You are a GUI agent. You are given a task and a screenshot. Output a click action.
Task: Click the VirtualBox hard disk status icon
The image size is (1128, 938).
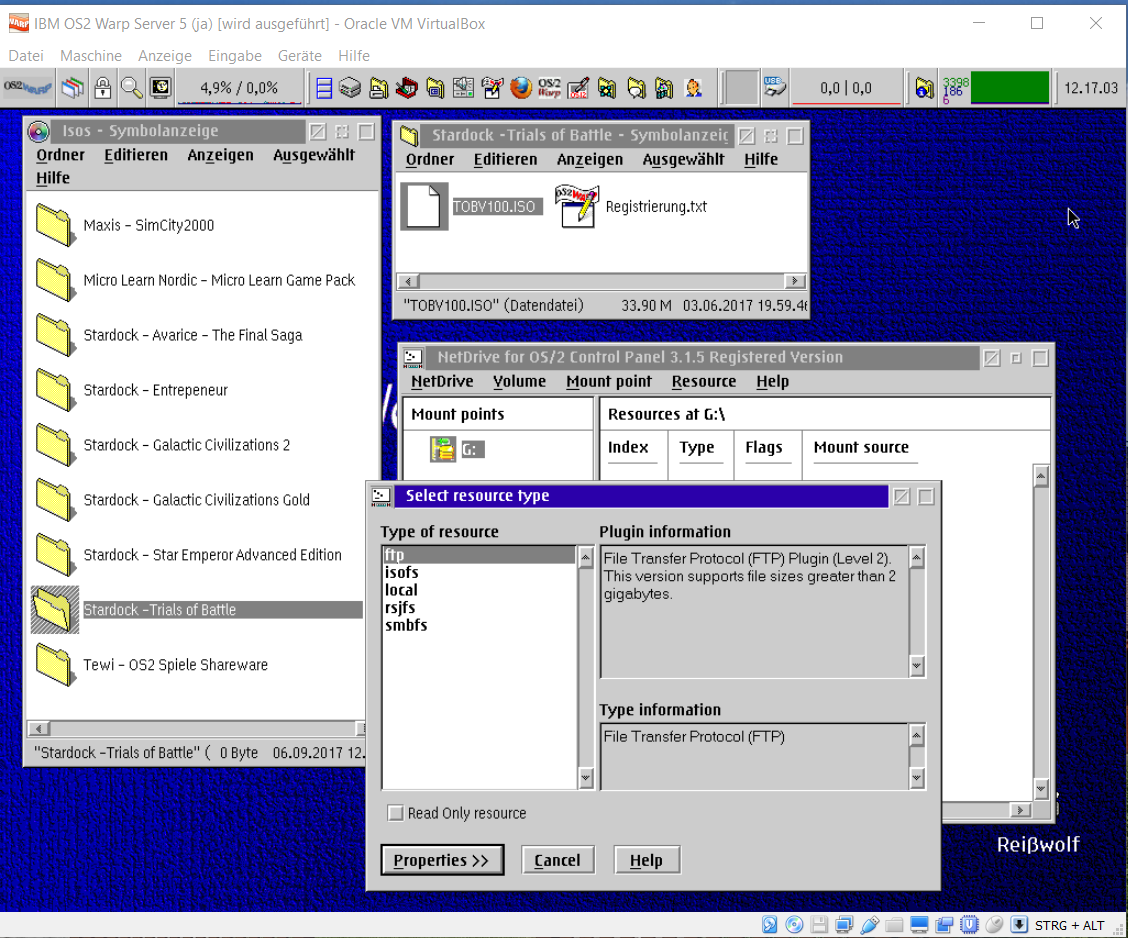click(770, 924)
